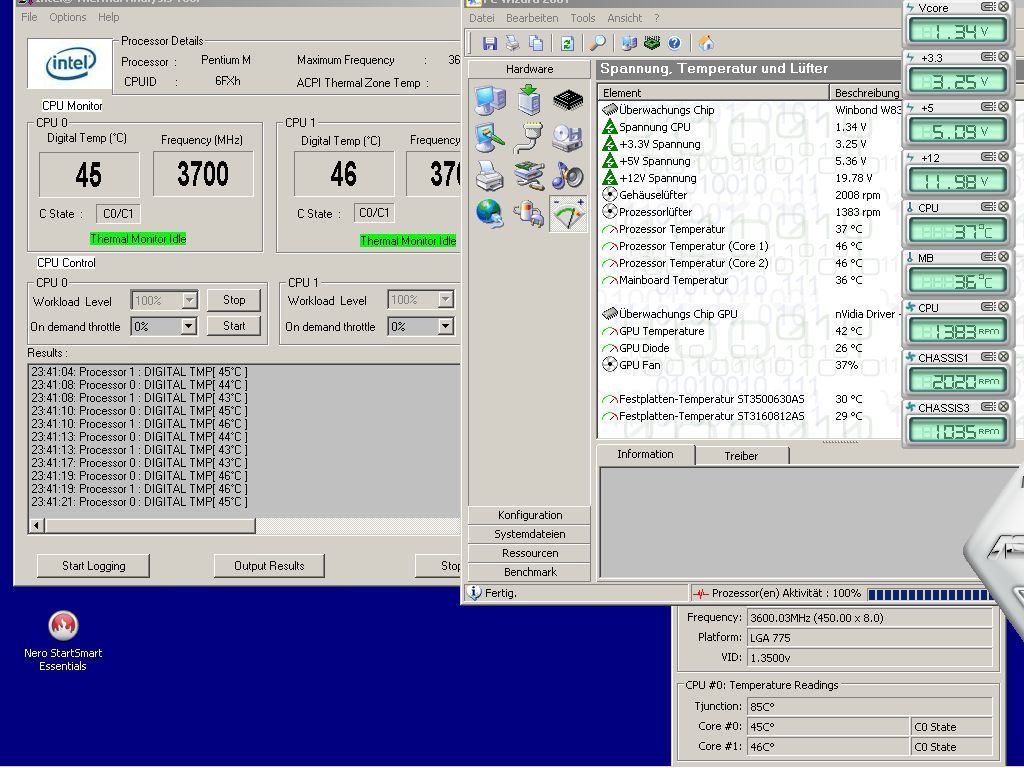Expand the Ressourcen section
The width and height of the screenshot is (1024, 768).
[x=530, y=553]
